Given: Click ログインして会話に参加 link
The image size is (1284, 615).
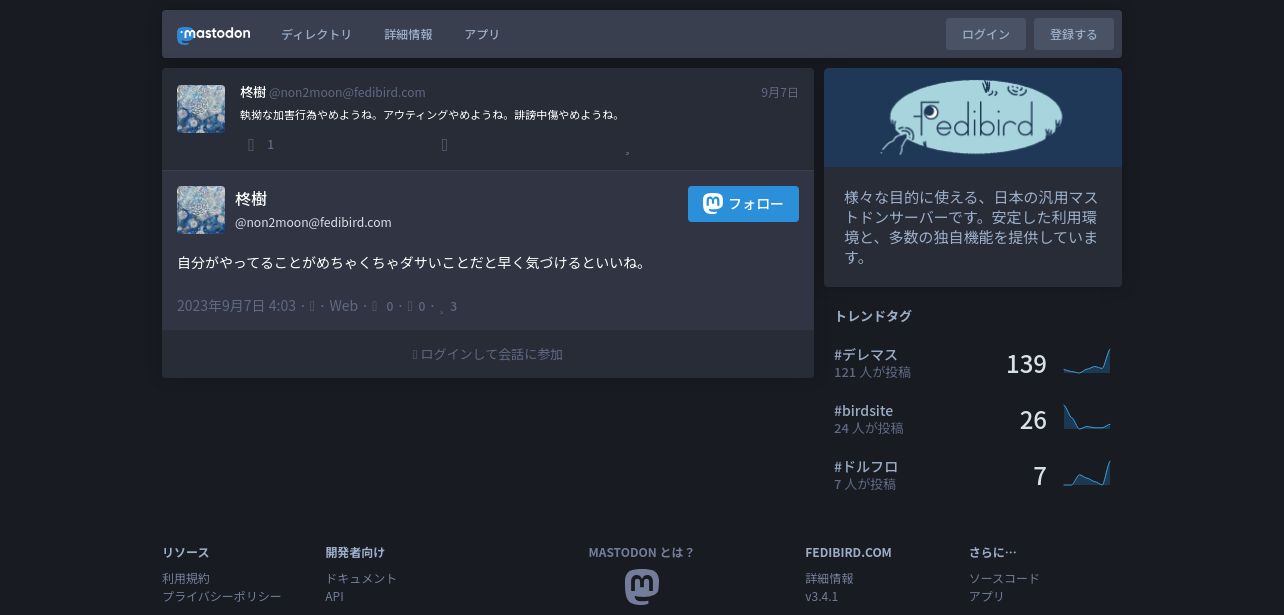Looking at the screenshot, I should pos(488,354).
